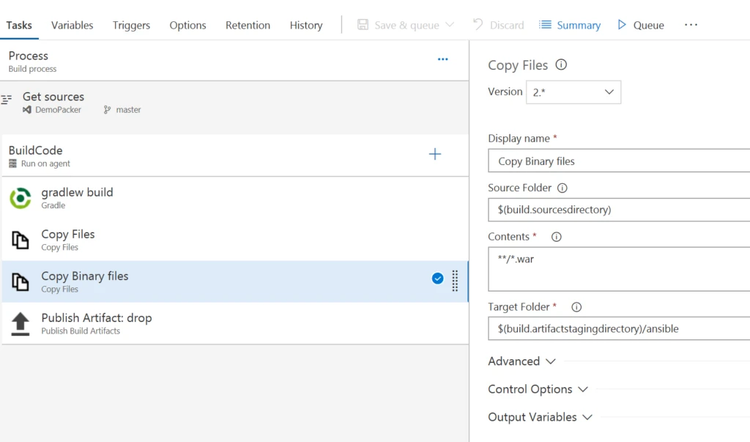Viewport: 750px width, 442px height.
Task: Select the BuildCode agent phase
Action: point(234,156)
